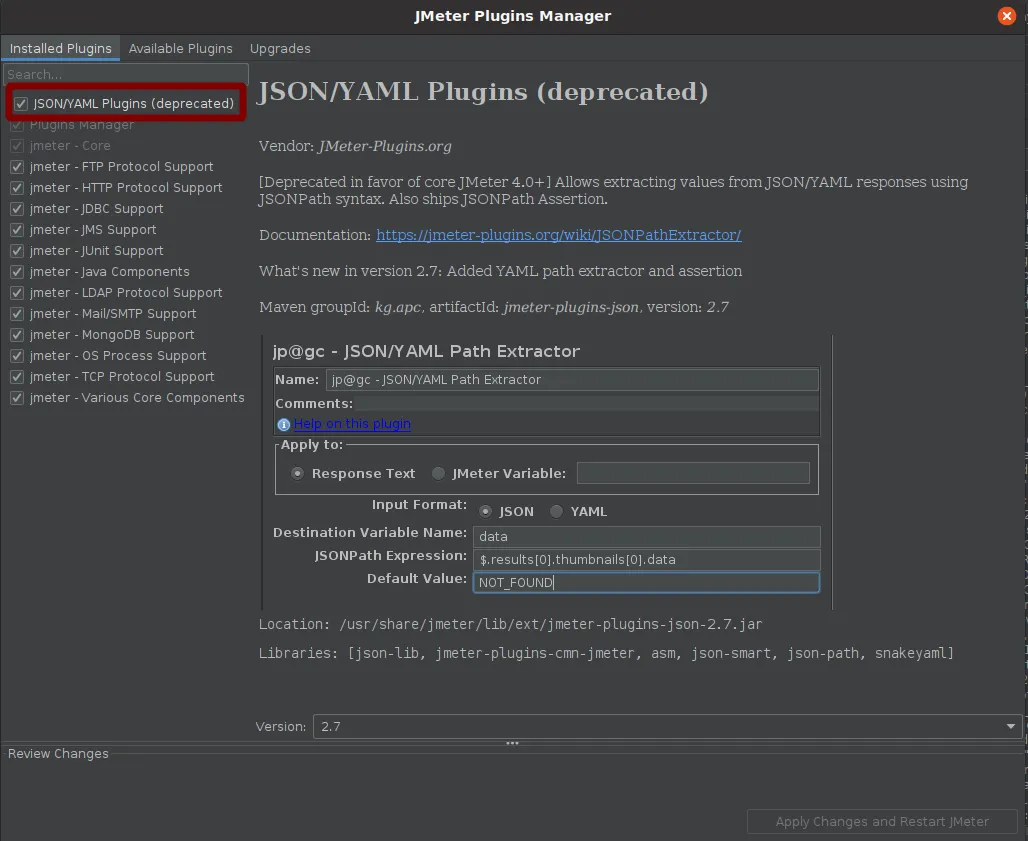Image resolution: width=1028 pixels, height=841 pixels.
Task: Toggle jmeter - JMS Support checkbox
Action: [17, 230]
